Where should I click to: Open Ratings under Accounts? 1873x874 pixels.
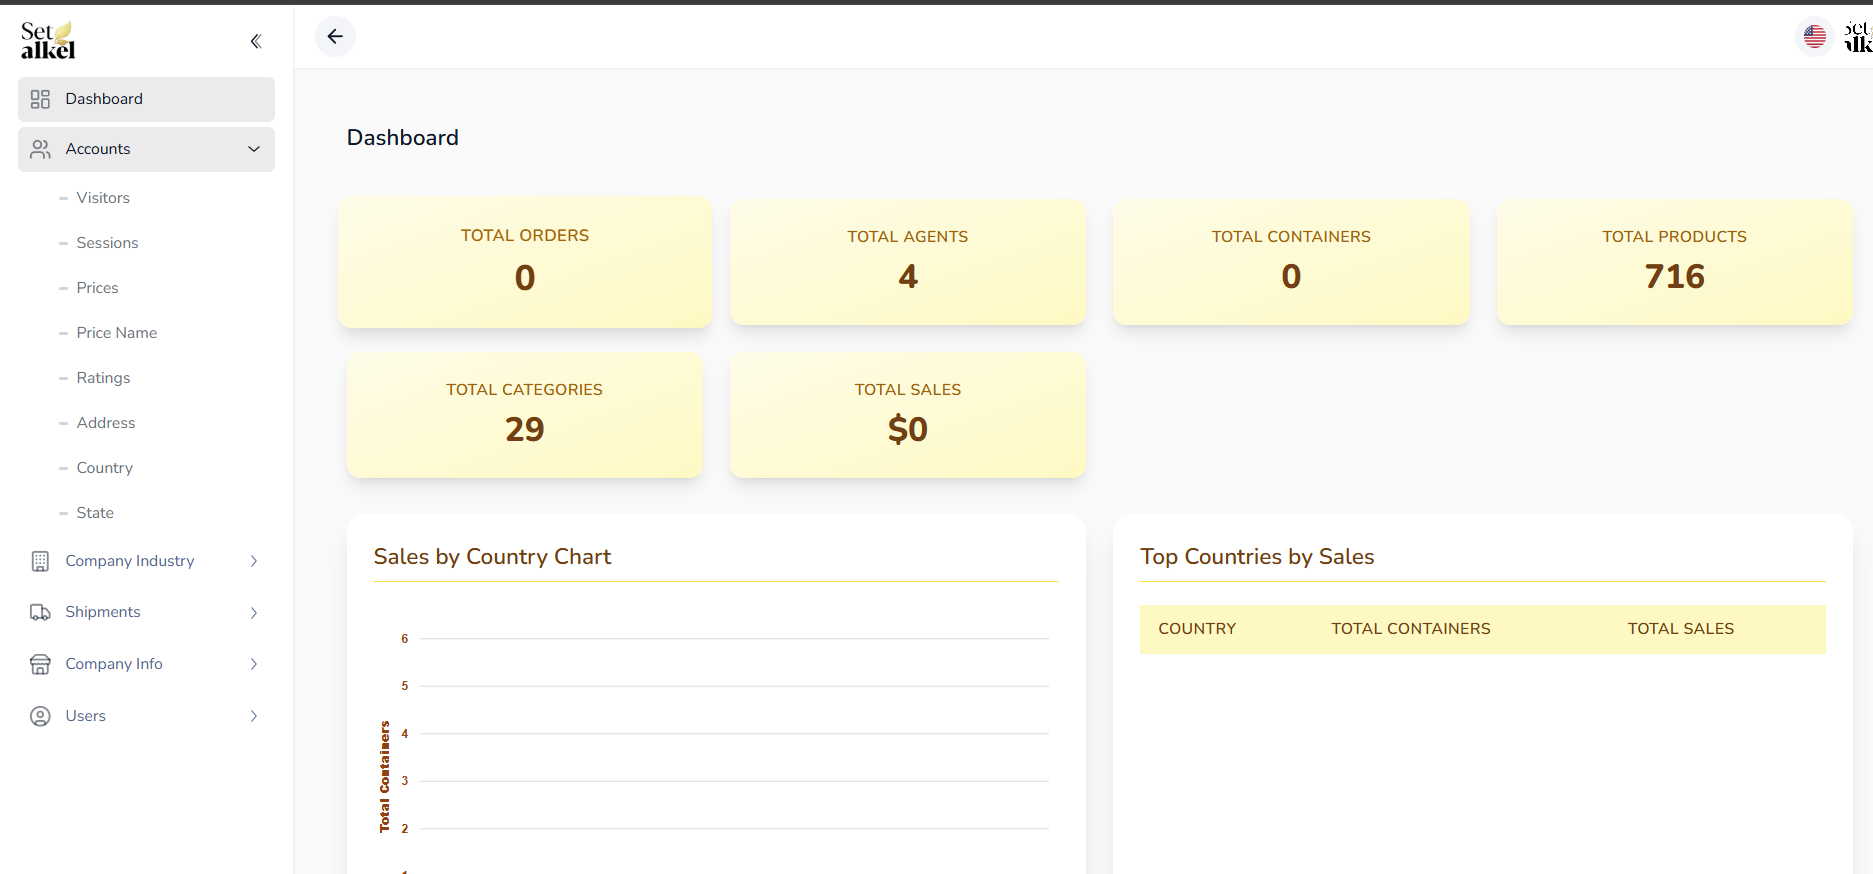[103, 378]
